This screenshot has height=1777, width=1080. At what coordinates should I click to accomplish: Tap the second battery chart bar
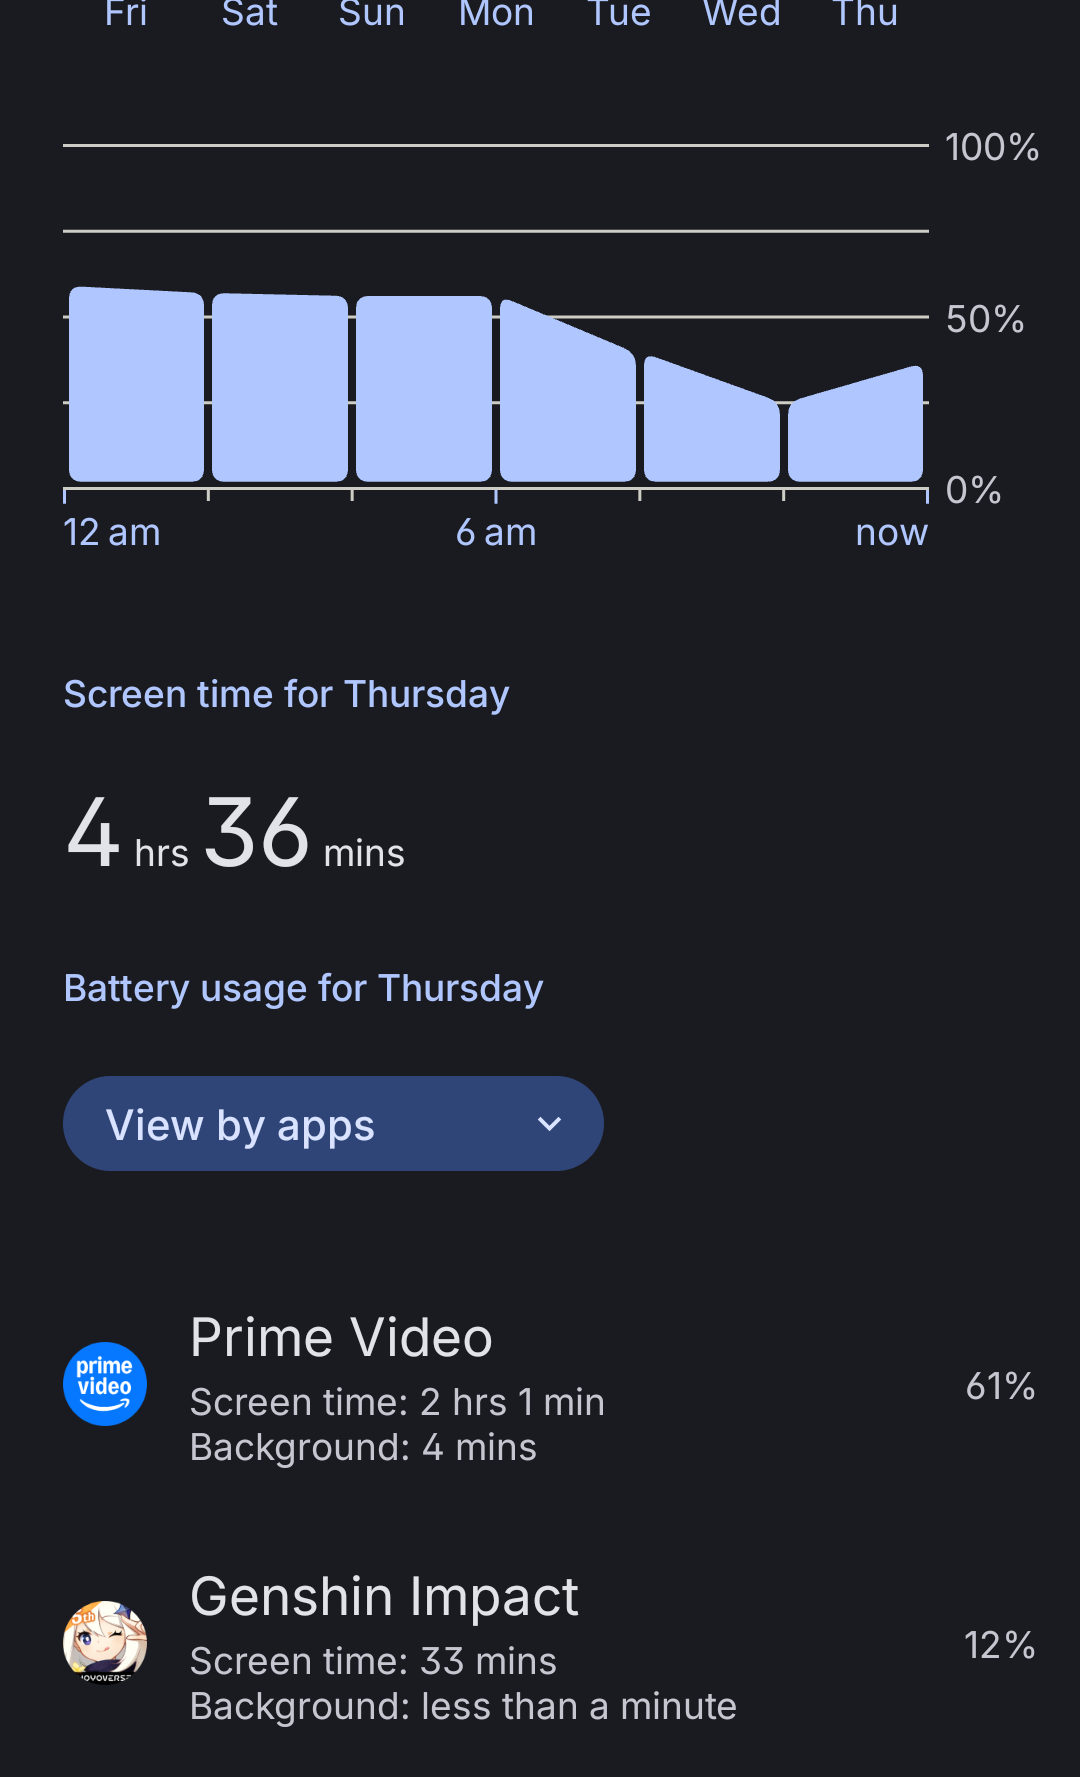pyautogui.click(x=280, y=388)
